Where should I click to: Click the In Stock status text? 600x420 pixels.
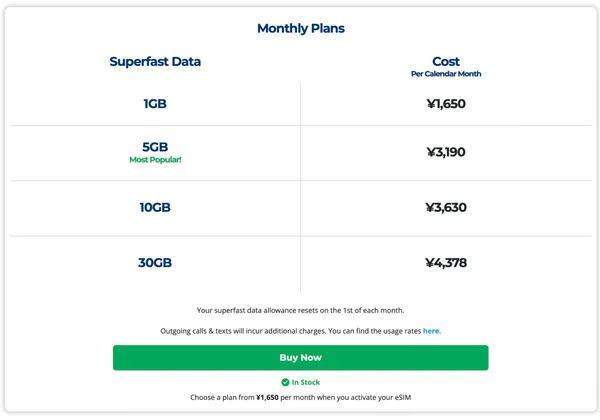307,383
